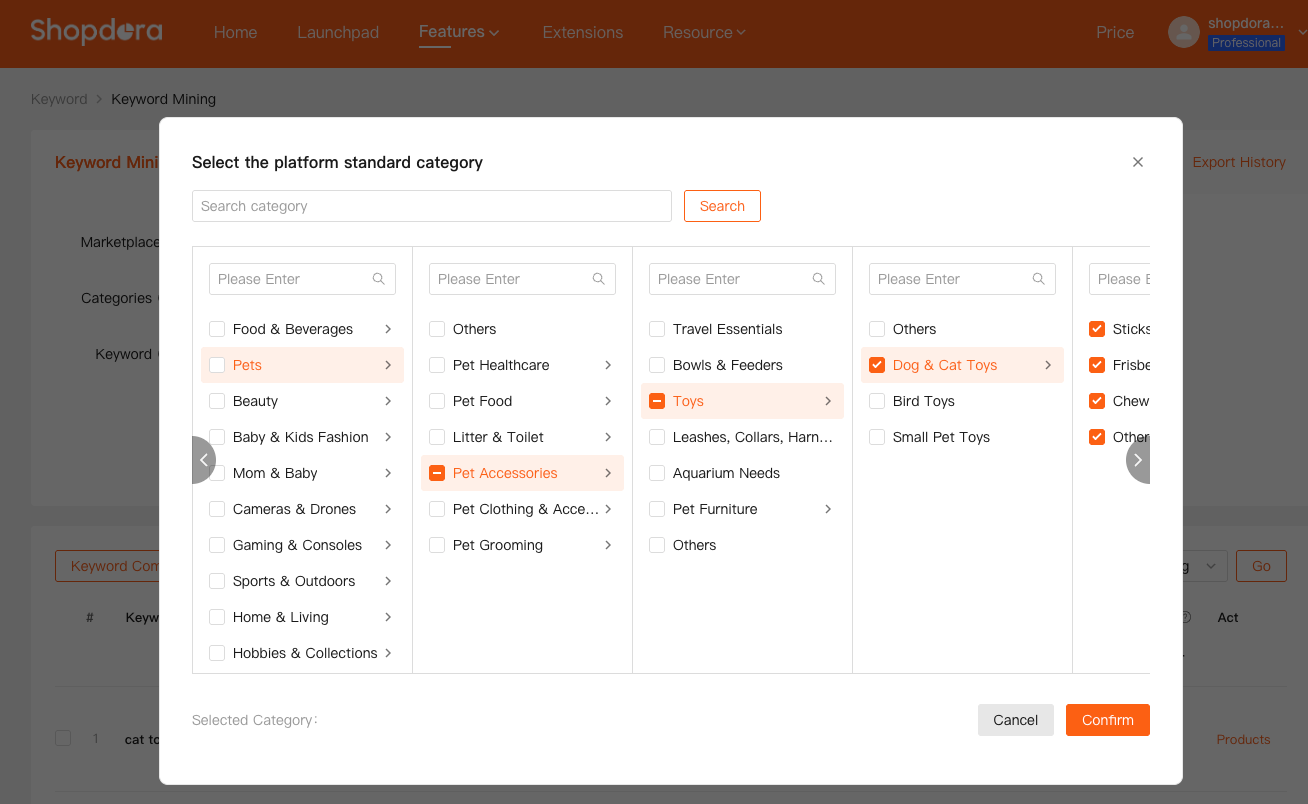Close the category selection dialog
Image resolution: width=1308 pixels, height=804 pixels.
click(x=1137, y=162)
